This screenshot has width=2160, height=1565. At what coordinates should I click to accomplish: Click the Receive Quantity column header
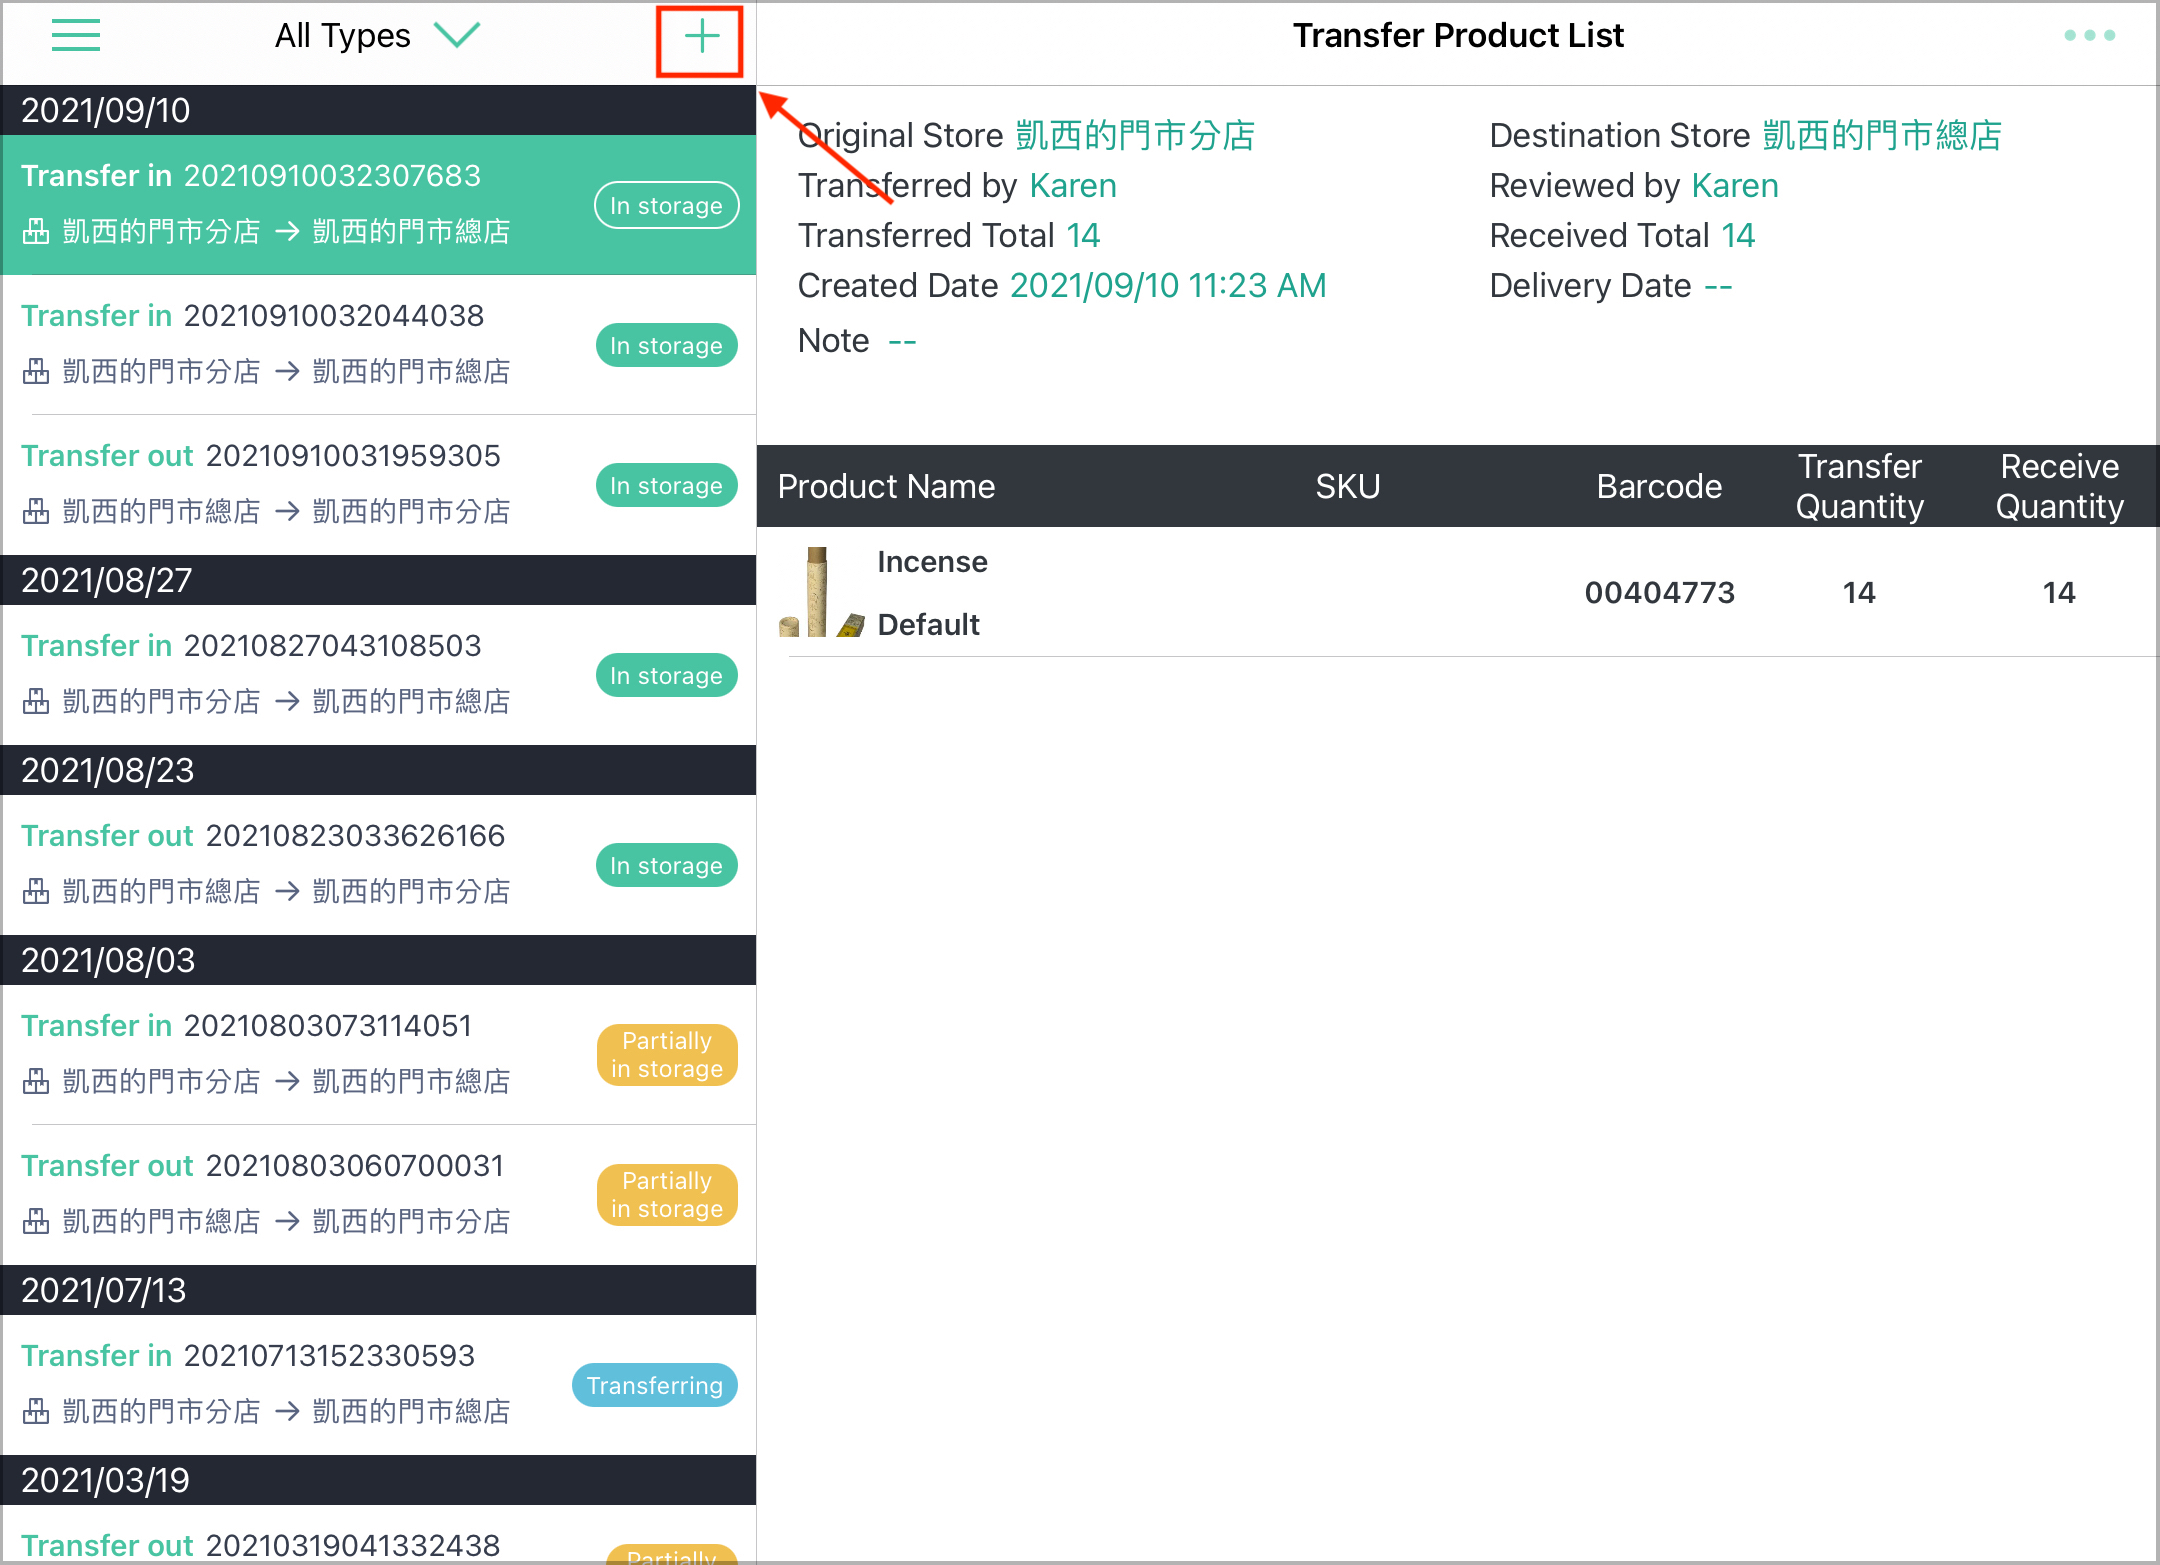[x=2060, y=487]
